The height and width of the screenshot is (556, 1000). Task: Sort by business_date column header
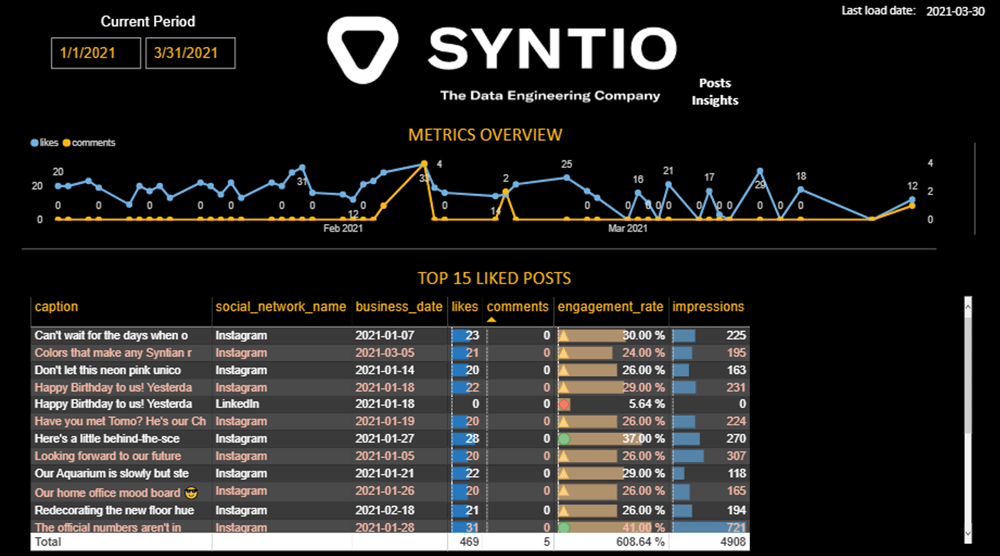[x=399, y=307]
